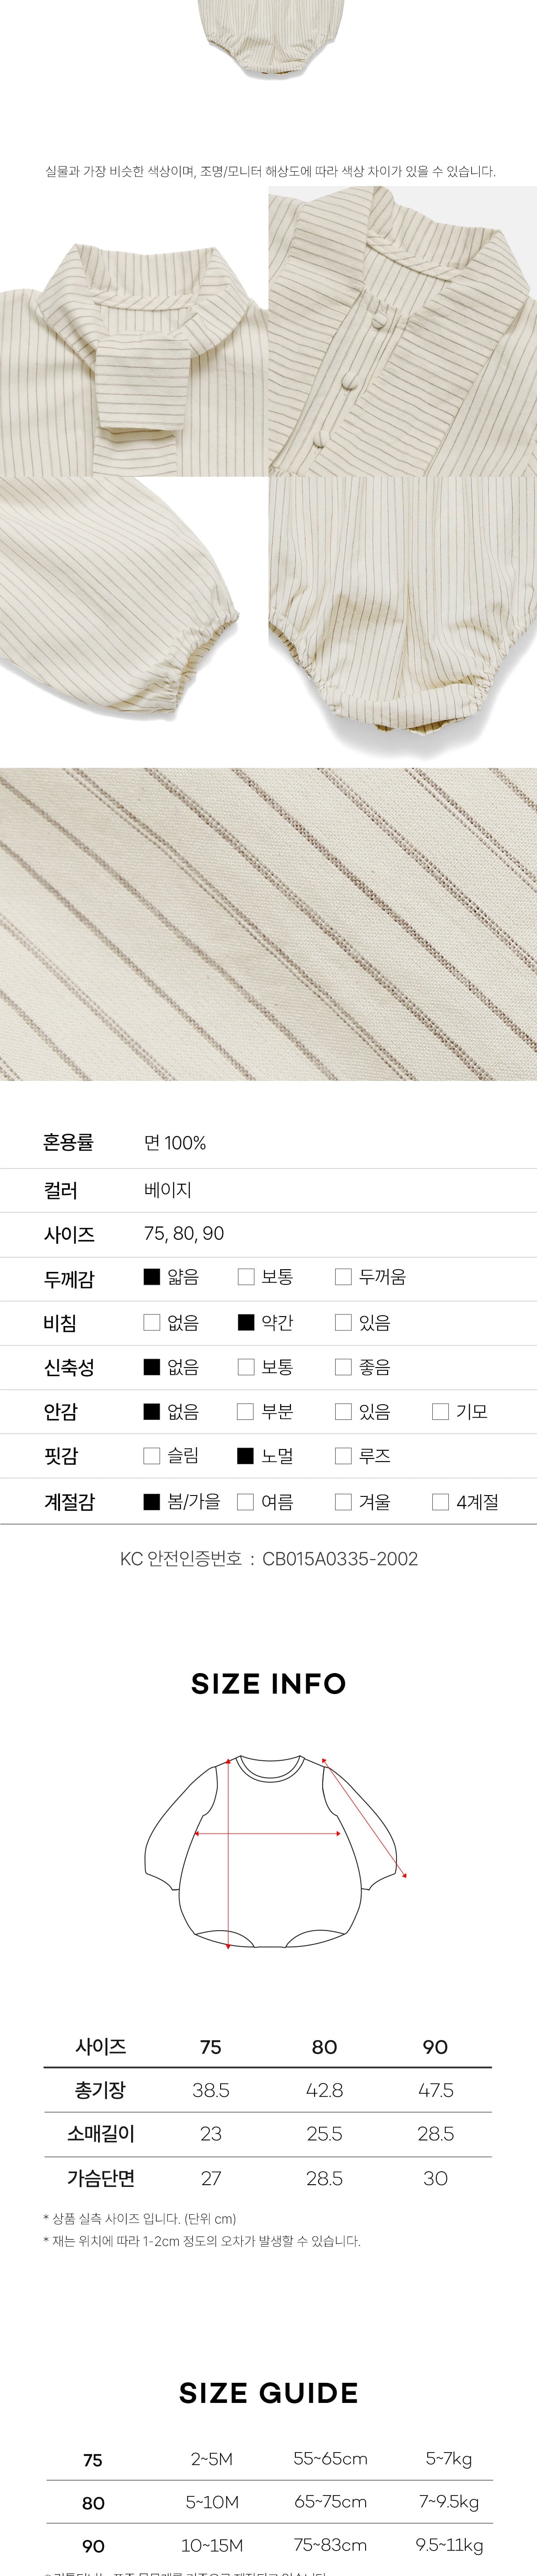Click the KC 안전인증번호 certification text

268,1558
